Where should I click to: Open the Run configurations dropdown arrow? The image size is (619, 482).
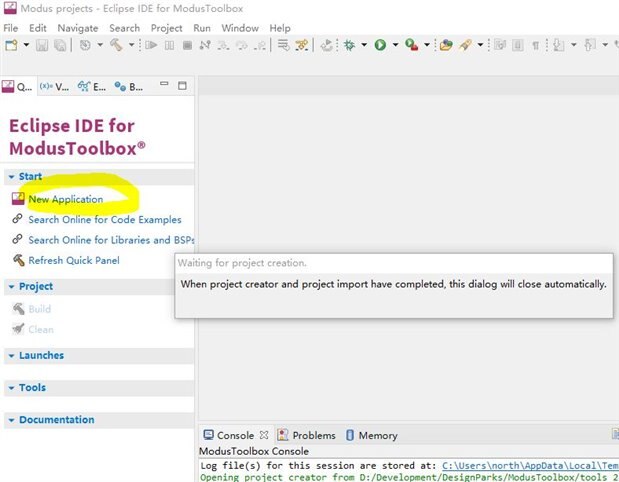coord(395,45)
